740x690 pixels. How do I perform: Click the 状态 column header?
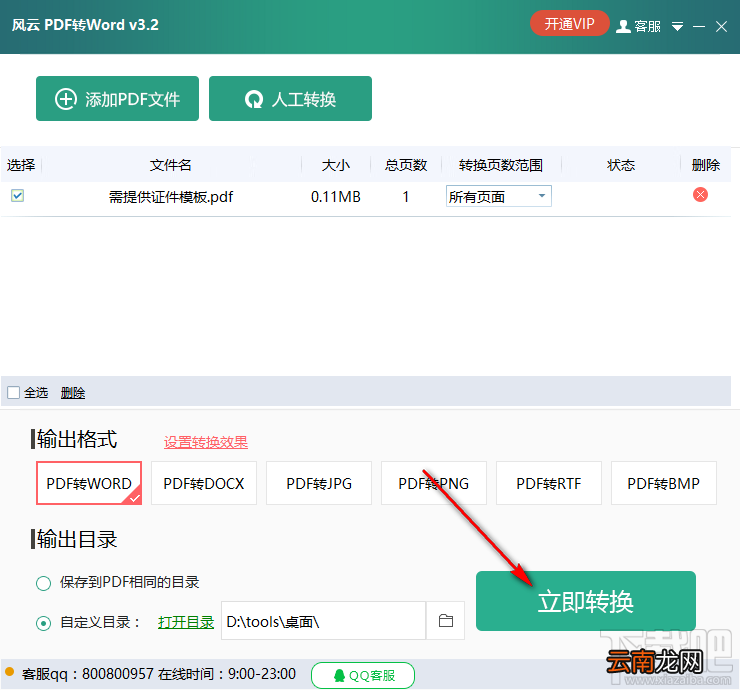pyautogui.click(x=621, y=165)
